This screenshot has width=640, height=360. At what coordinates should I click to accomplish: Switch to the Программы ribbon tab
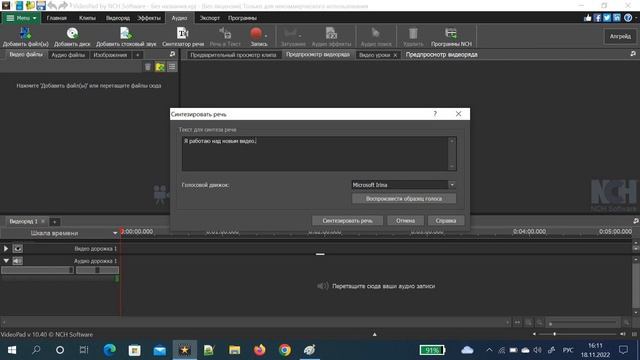[242, 18]
